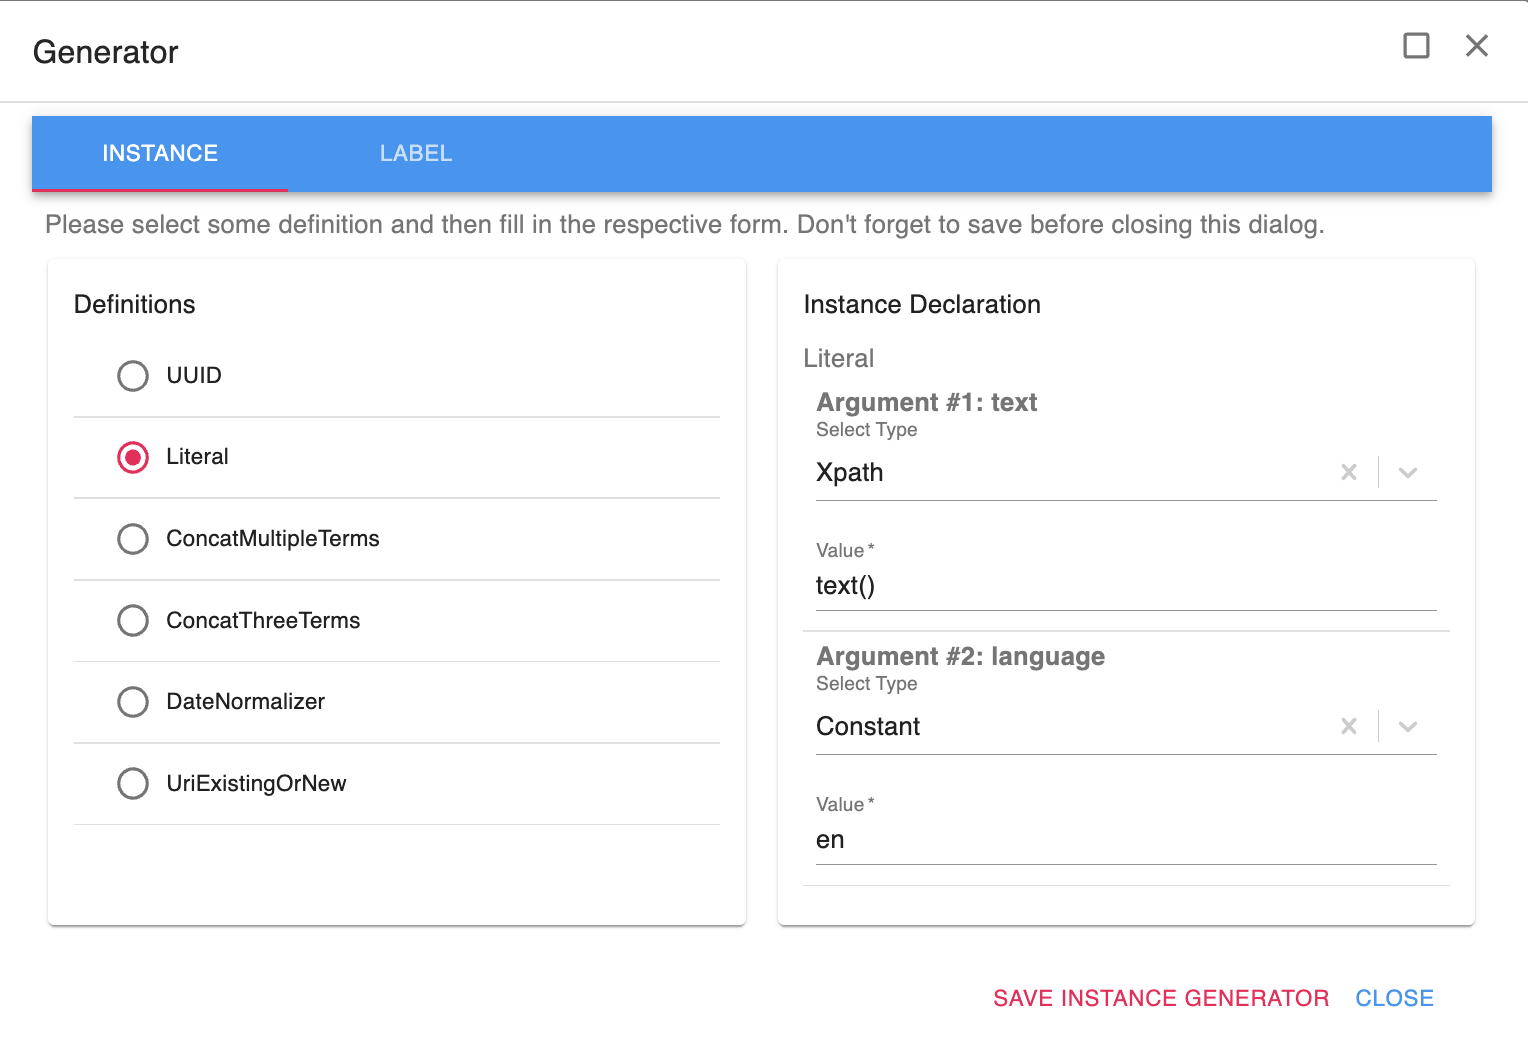Choose the ConcatMultipleTerms definition
The image size is (1528, 1050).
133,539
